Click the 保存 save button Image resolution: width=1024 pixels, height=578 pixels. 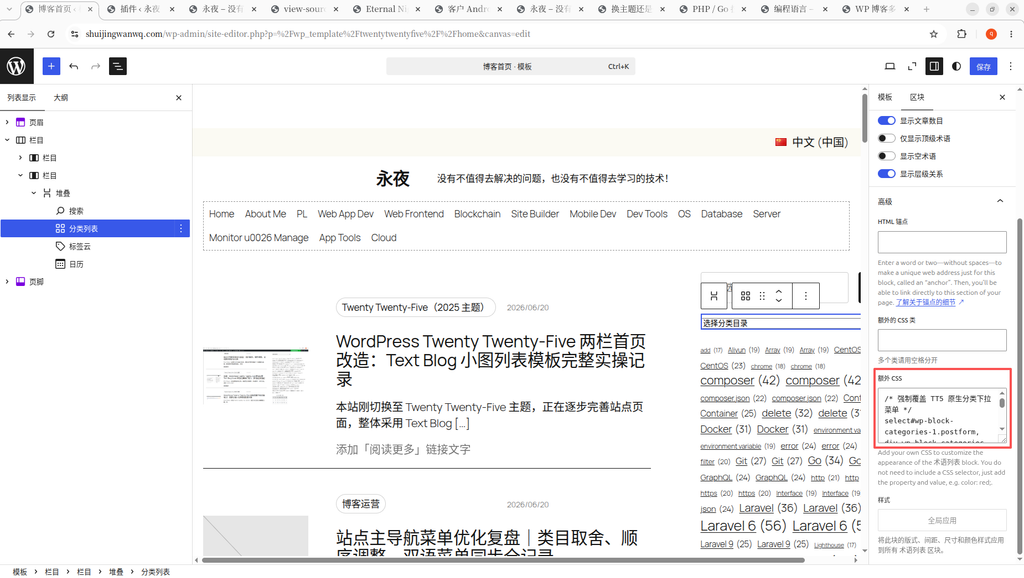(984, 66)
